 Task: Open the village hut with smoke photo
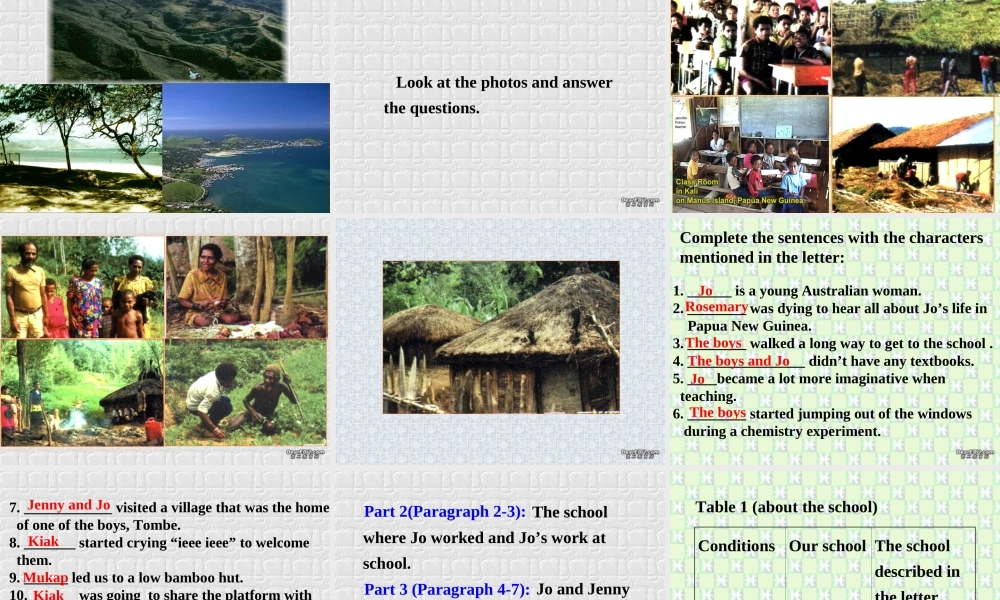[x=82, y=392]
